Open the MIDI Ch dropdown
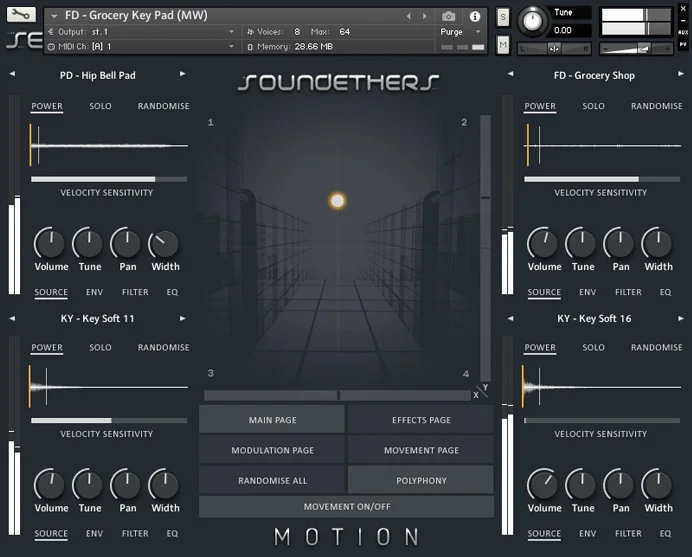This screenshot has height=557, width=692. tap(231, 46)
